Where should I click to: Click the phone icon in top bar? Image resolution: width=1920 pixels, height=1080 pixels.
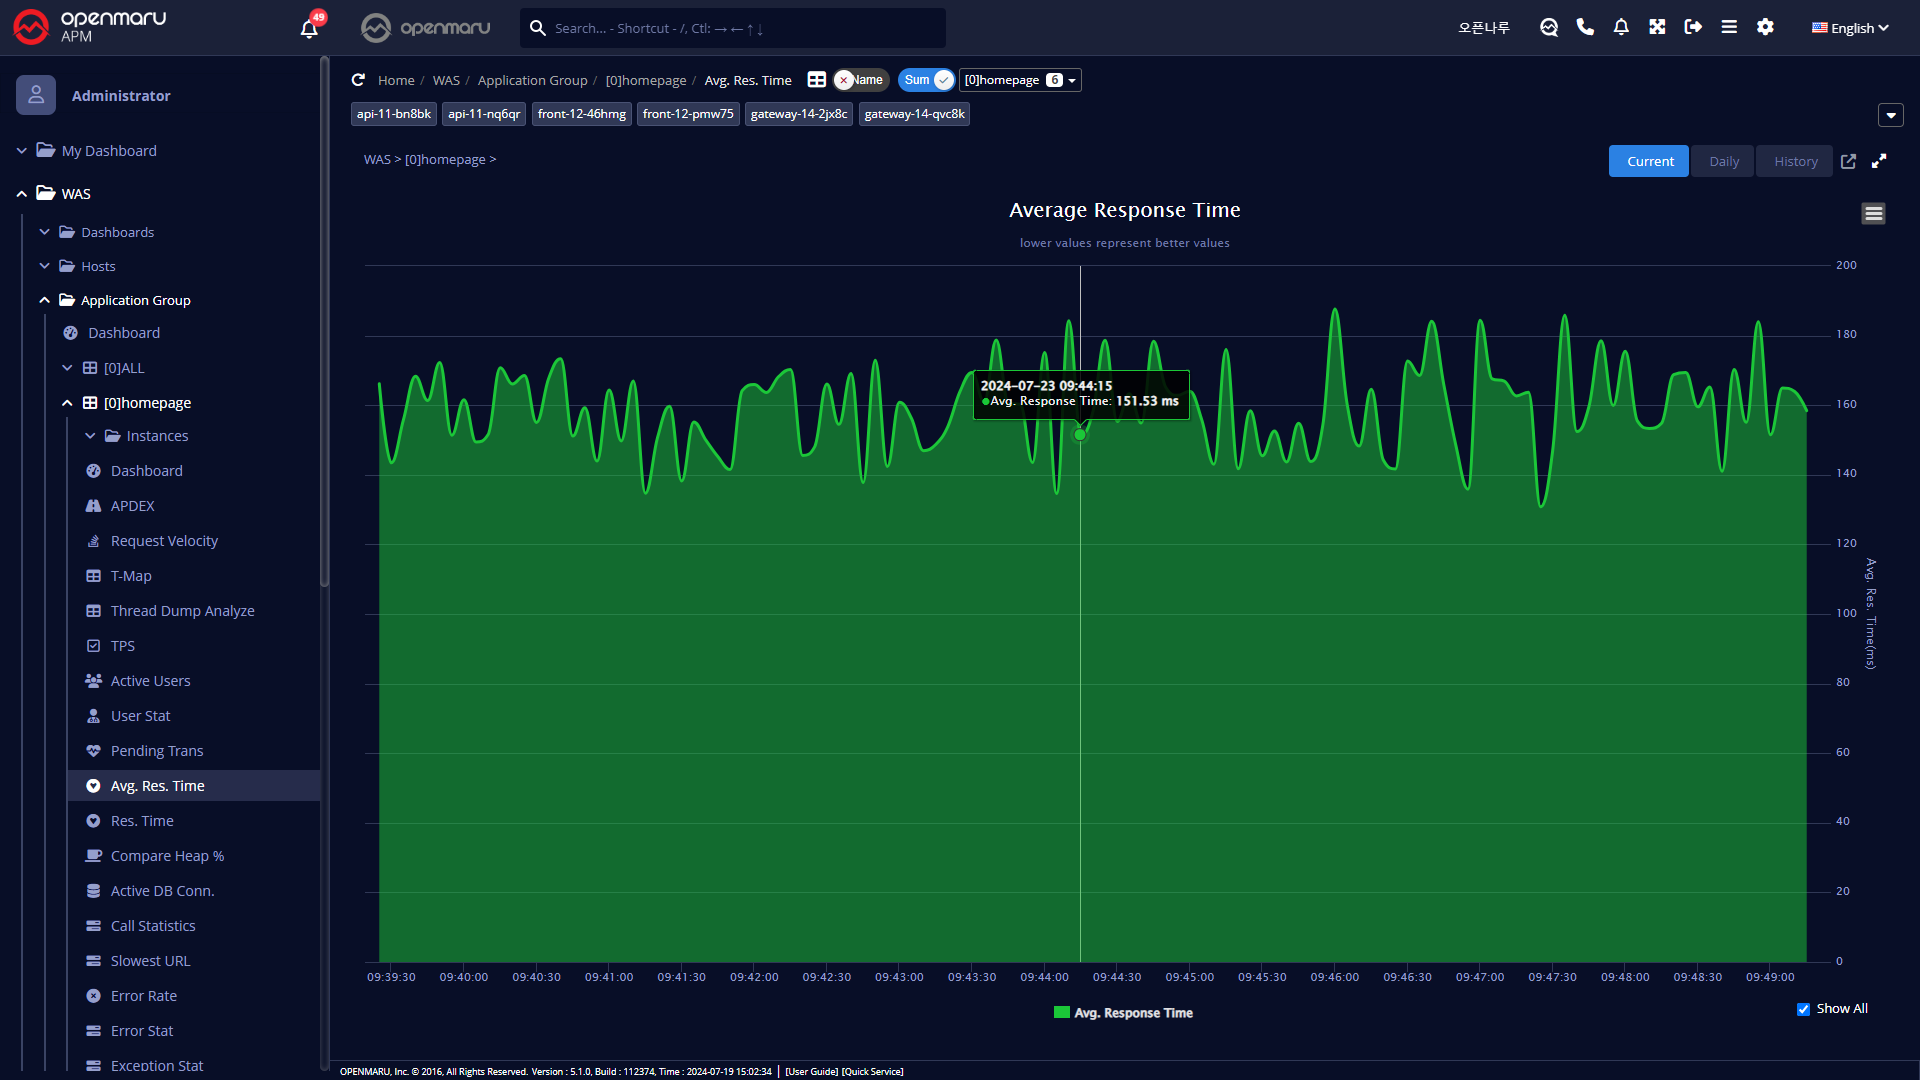point(1585,27)
